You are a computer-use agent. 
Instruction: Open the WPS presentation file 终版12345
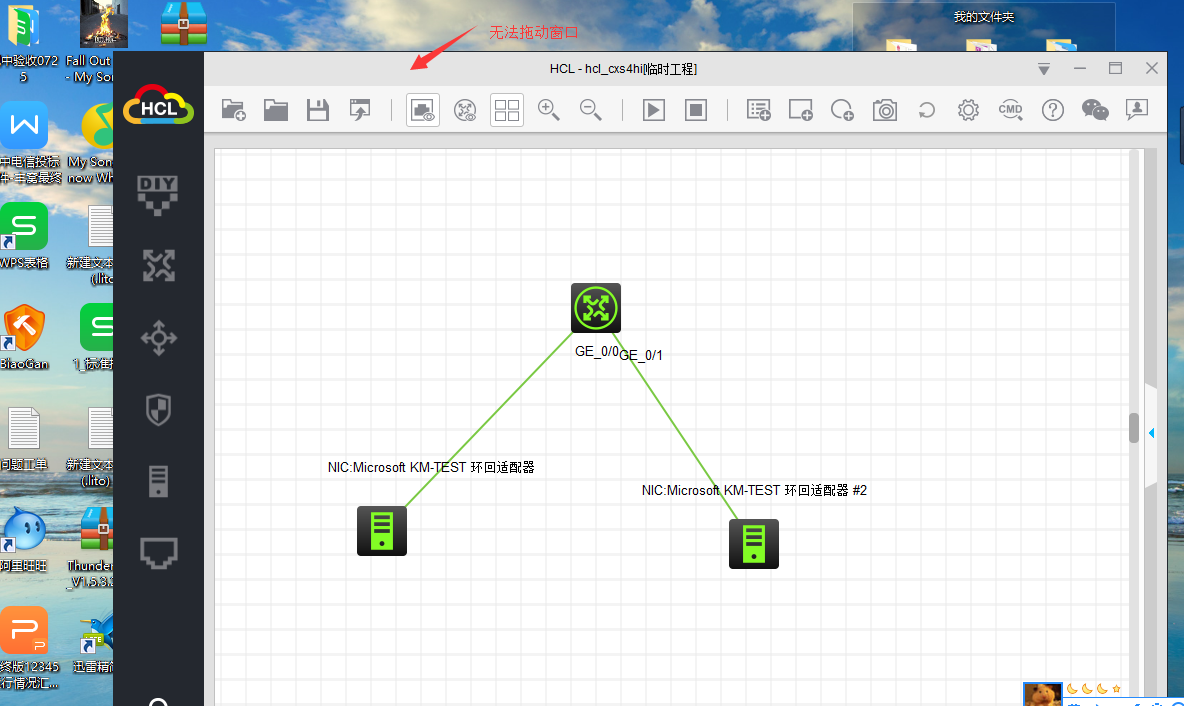click(x=28, y=648)
